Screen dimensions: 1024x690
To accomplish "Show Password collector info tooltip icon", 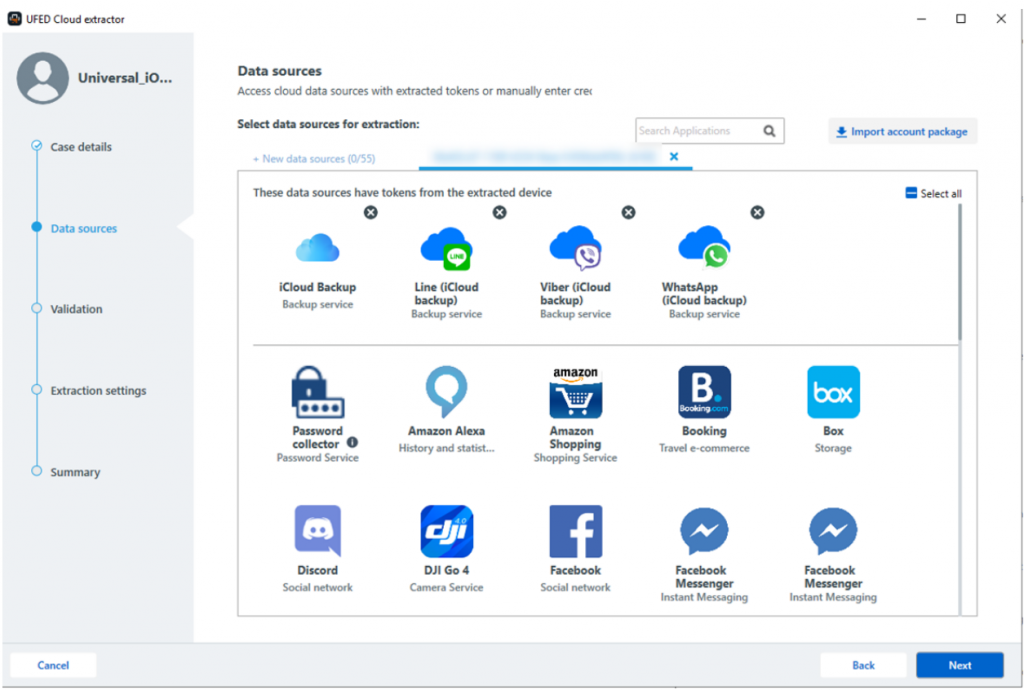I will click(353, 443).
